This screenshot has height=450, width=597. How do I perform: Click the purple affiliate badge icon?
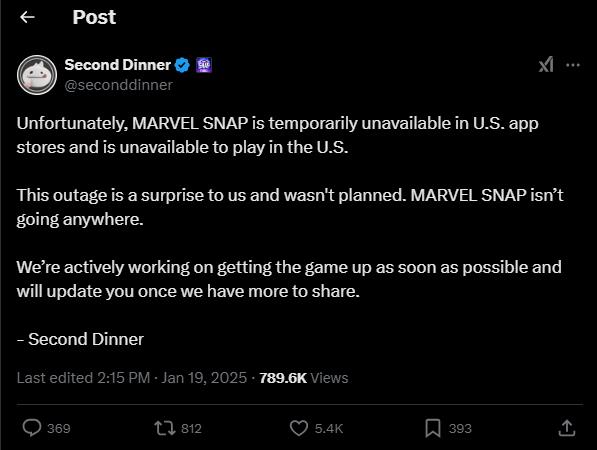204,65
